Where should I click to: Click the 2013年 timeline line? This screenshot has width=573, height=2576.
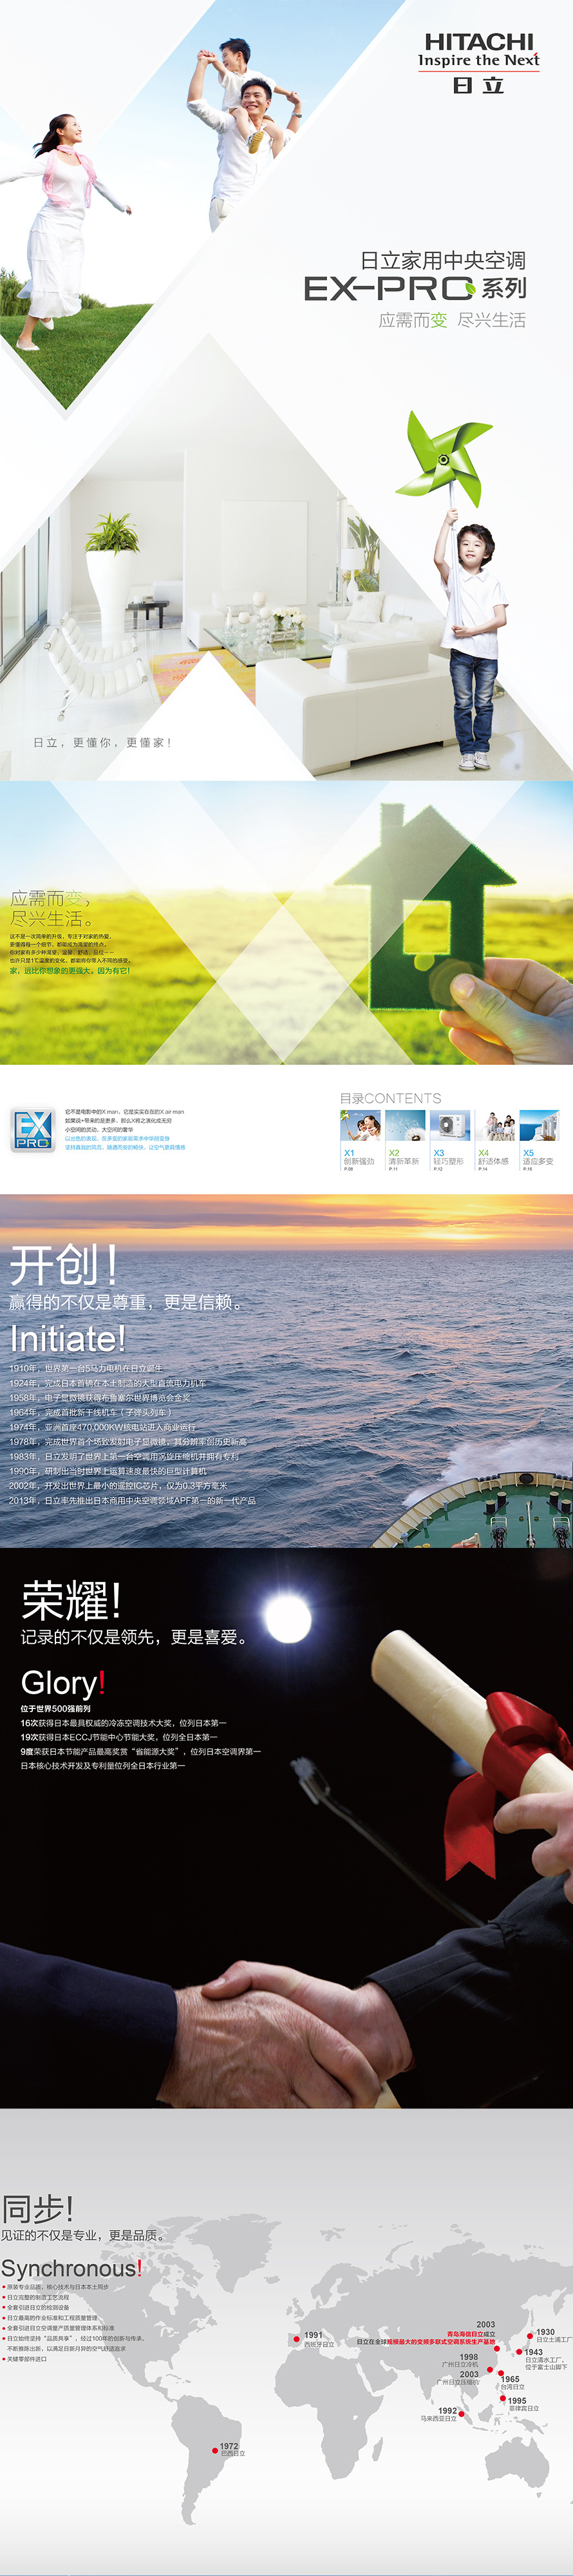133,1500
